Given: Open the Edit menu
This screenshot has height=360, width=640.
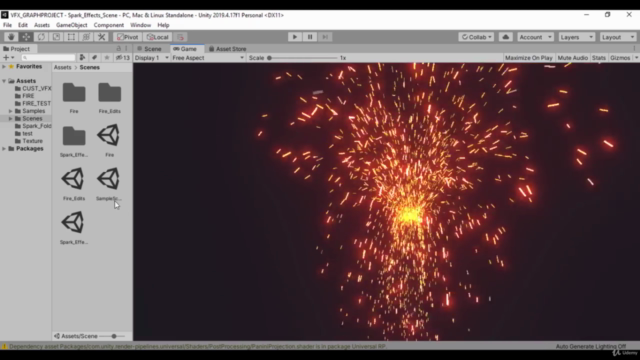Looking at the screenshot, I should point(23,25).
